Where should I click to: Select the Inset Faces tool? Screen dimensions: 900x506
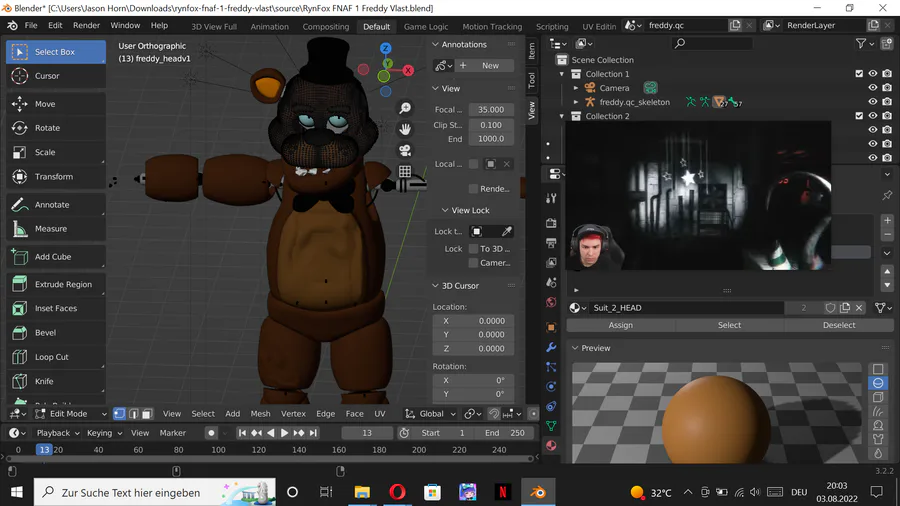(x=56, y=308)
